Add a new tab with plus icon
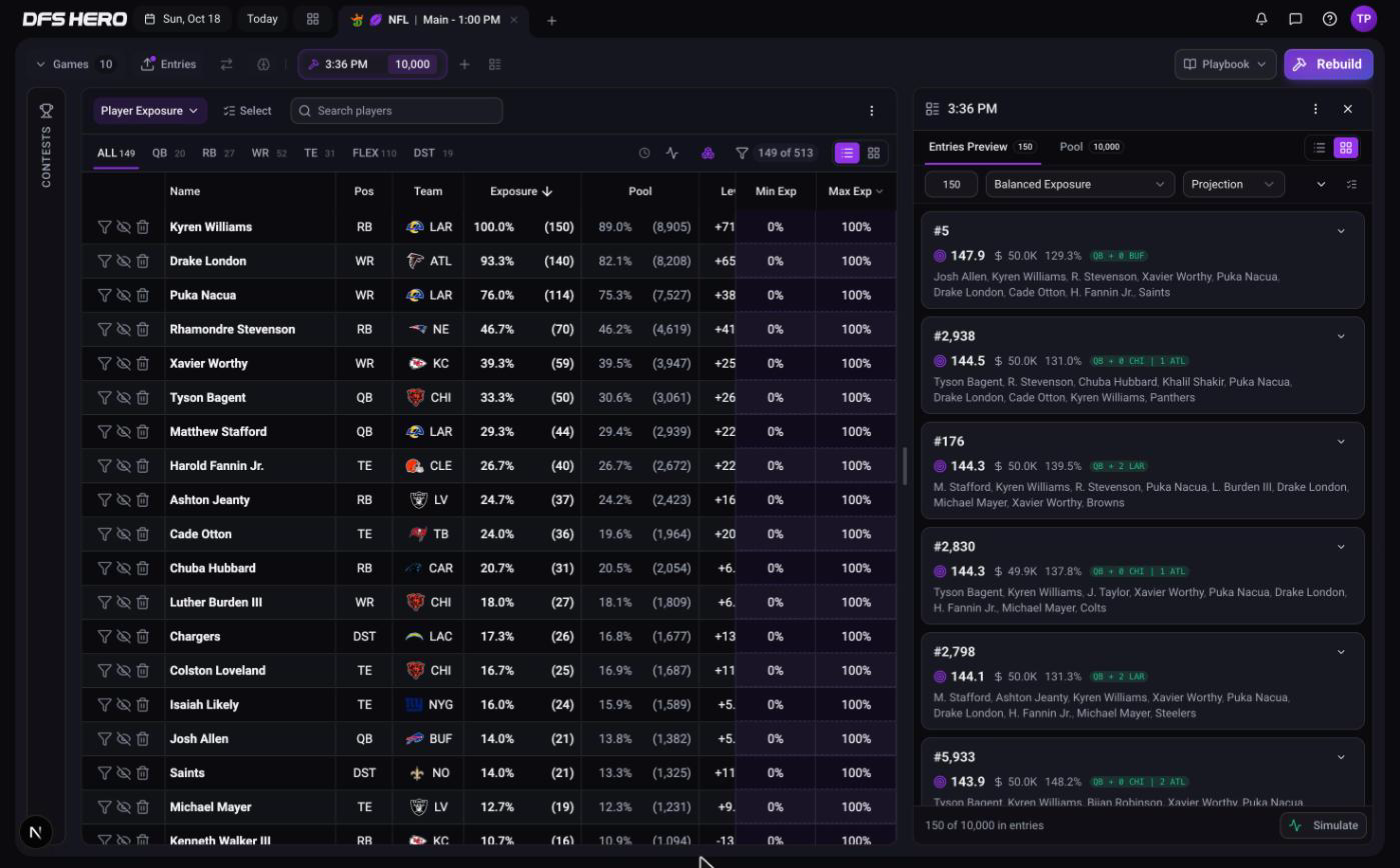The height and width of the screenshot is (868, 1400). pyautogui.click(x=551, y=20)
